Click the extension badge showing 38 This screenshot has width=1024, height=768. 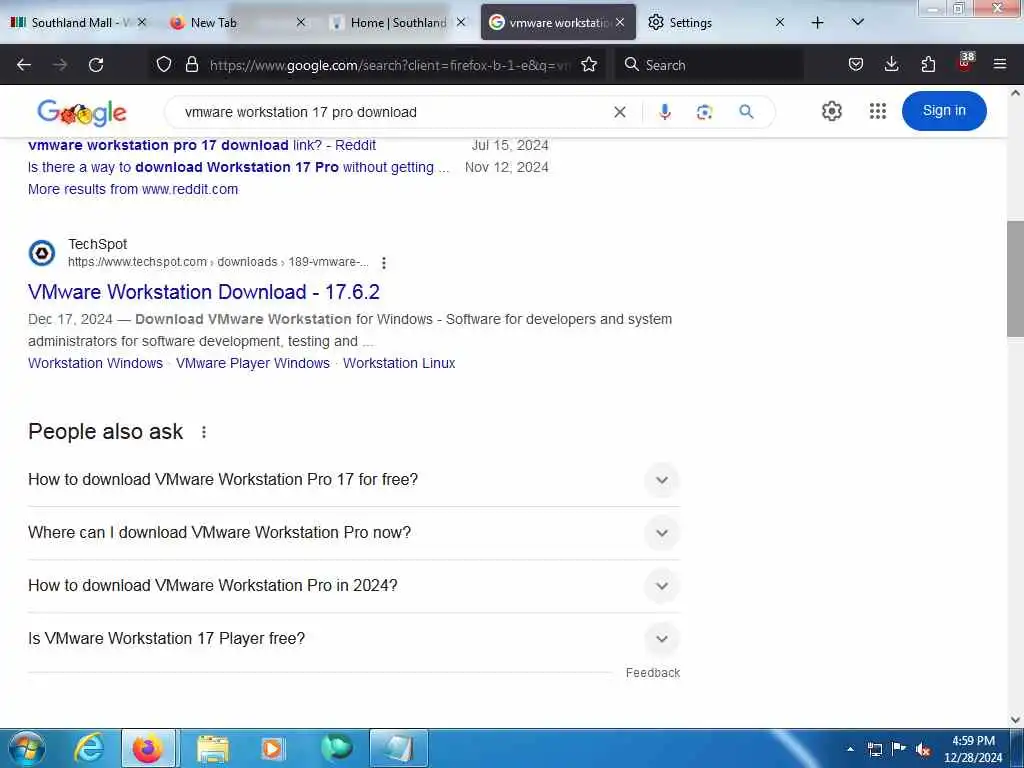click(x=965, y=63)
